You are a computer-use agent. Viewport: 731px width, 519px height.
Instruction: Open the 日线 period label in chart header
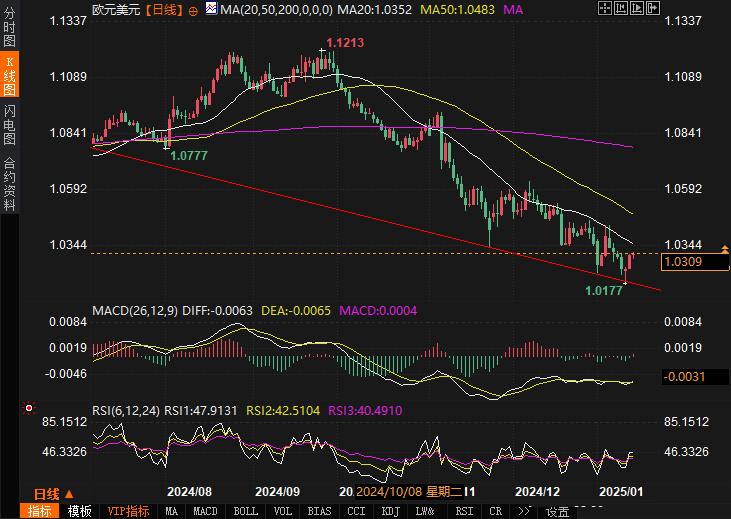pyautogui.click(x=164, y=9)
